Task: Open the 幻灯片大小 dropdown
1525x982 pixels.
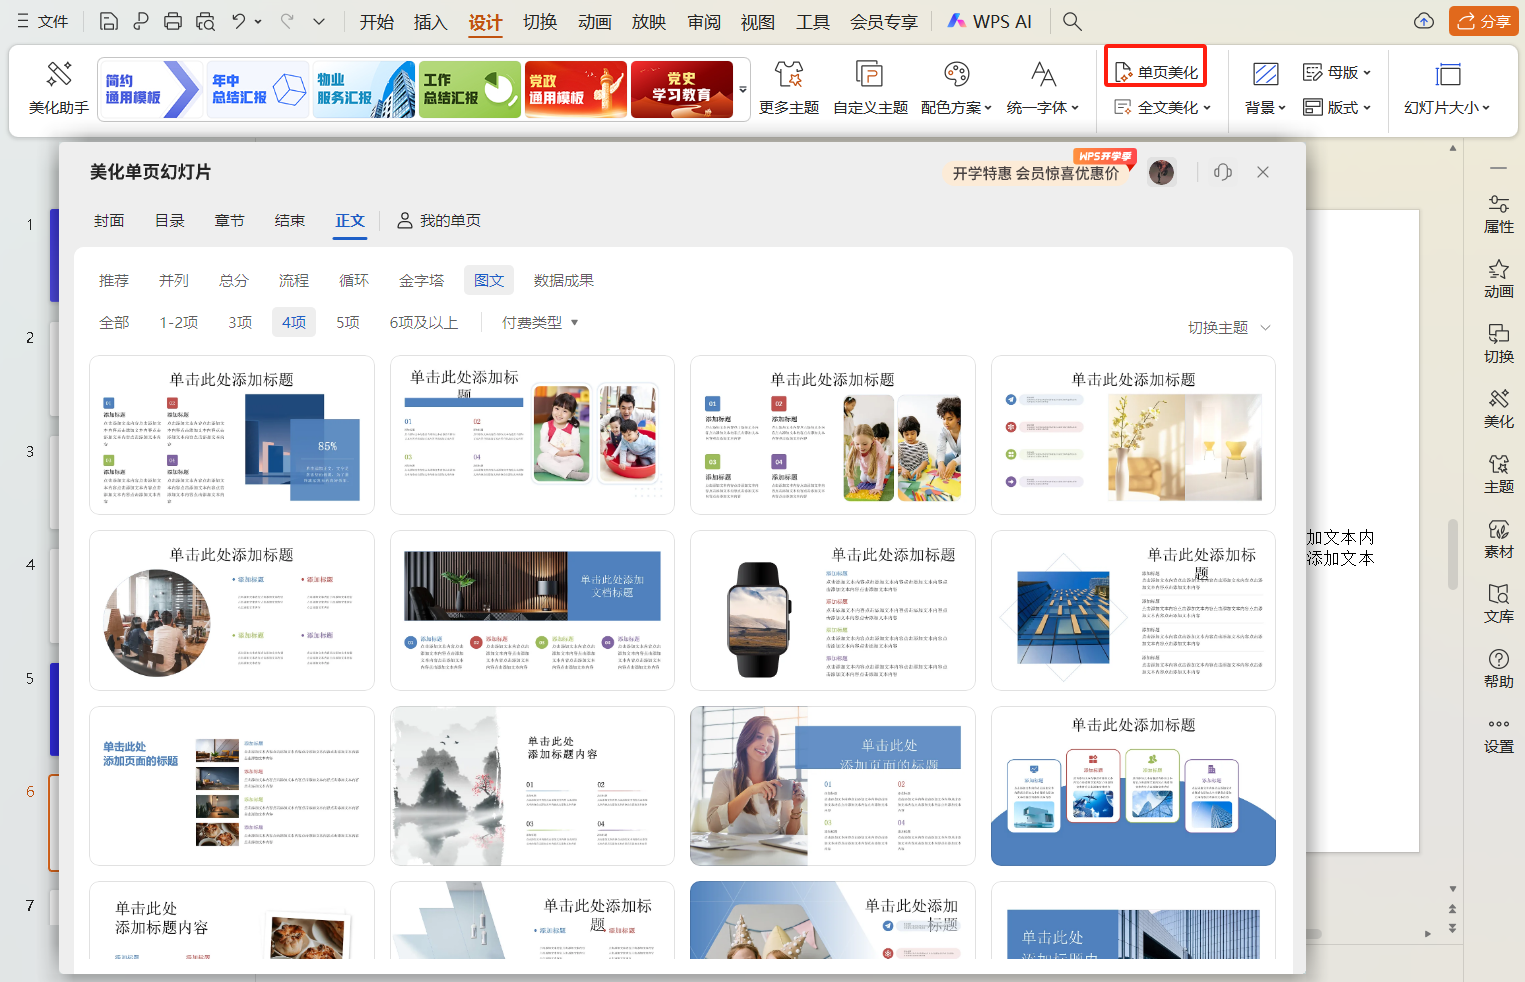Action: click(x=1447, y=88)
